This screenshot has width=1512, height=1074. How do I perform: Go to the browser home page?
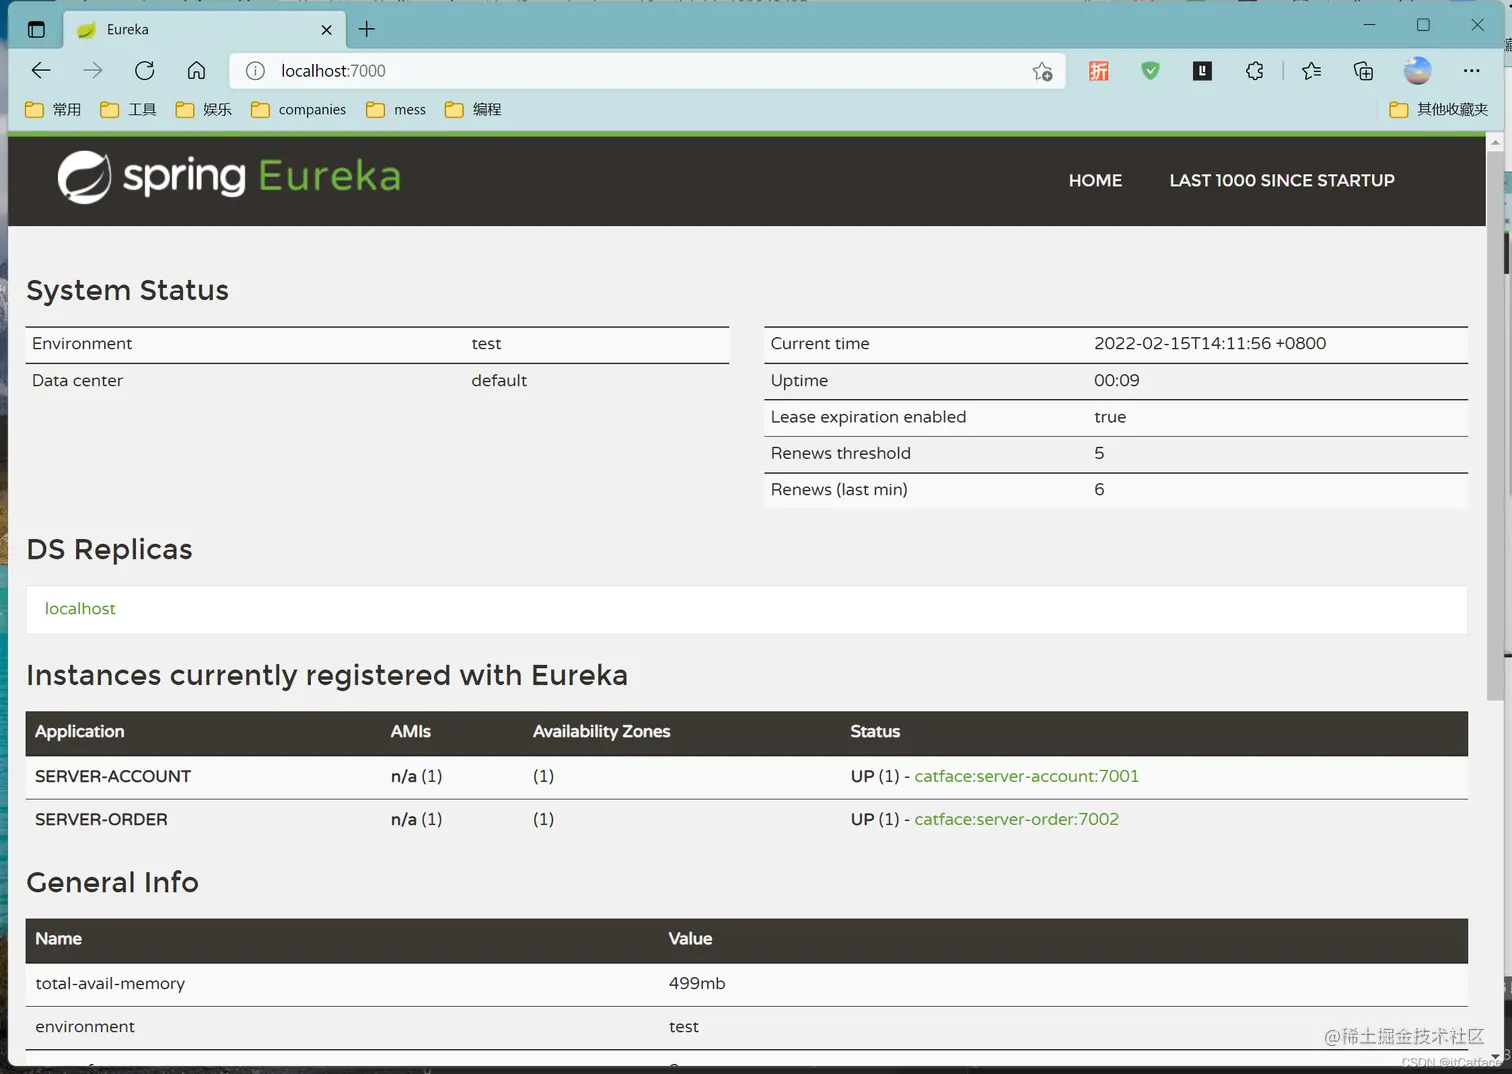(196, 70)
